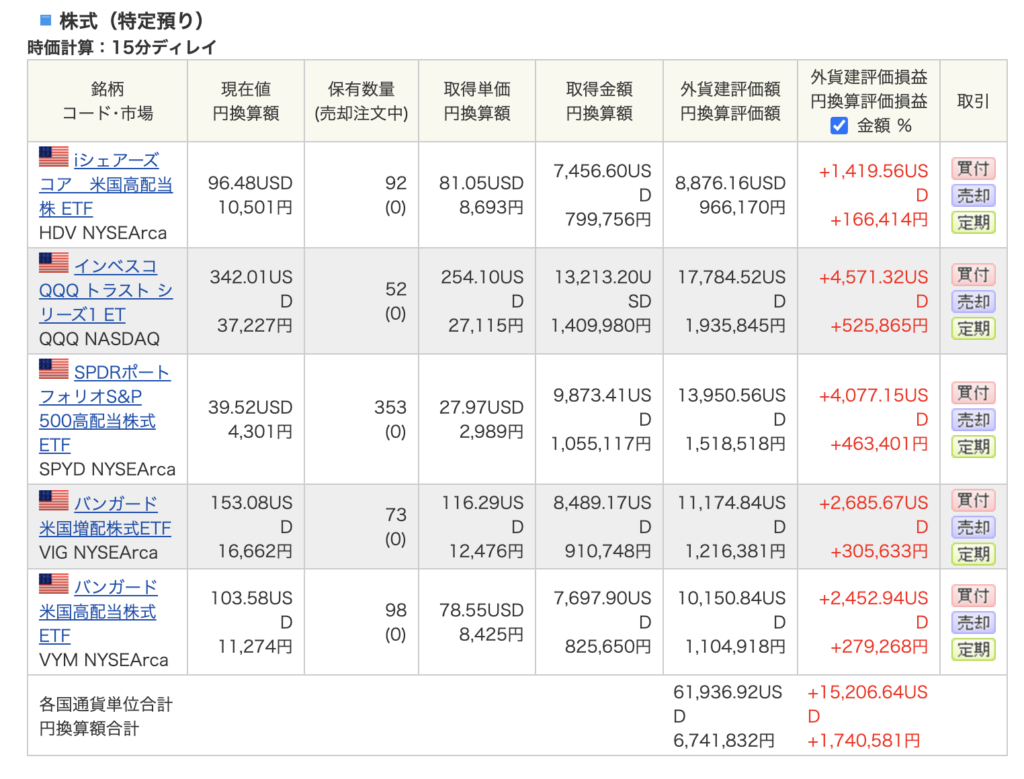Click the HDV acquisition amount 799,756円
This screenshot has width=1024, height=779.
pyautogui.click(x=608, y=219)
